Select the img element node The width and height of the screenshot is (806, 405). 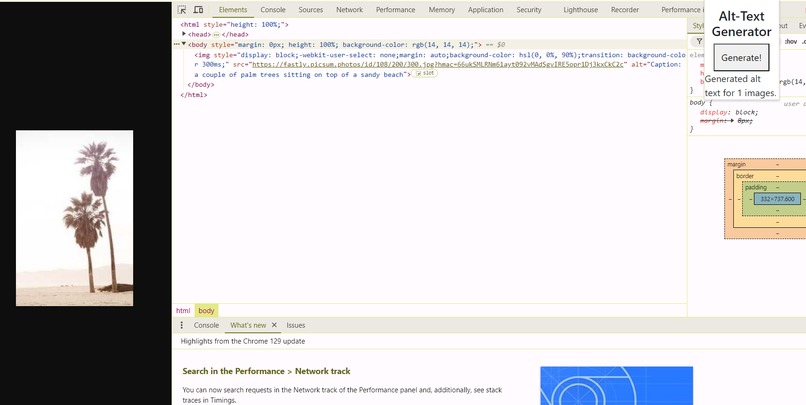coord(440,64)
